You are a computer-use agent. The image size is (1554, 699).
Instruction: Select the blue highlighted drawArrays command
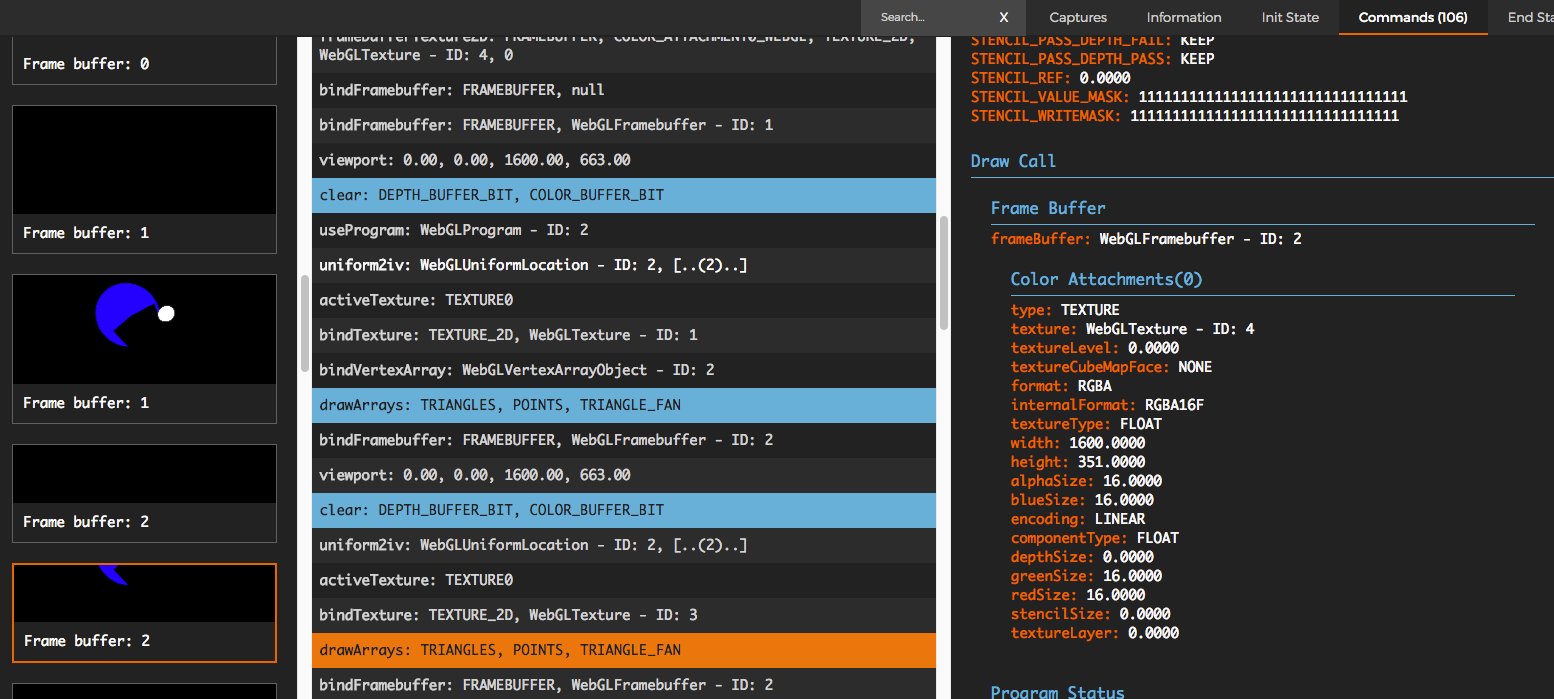624,405
